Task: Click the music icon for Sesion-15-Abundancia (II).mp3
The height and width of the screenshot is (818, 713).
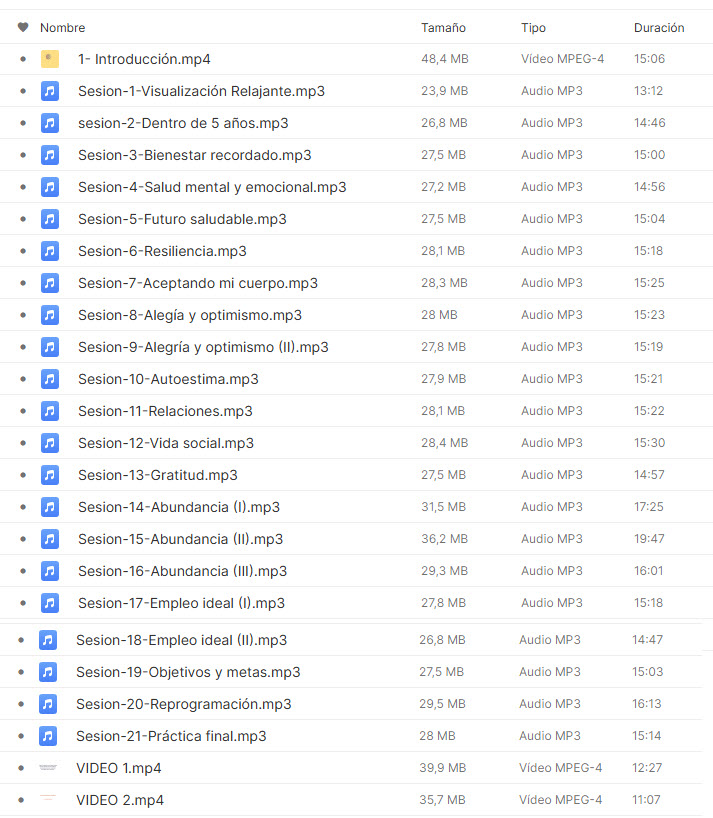Action: pos(50,539)
